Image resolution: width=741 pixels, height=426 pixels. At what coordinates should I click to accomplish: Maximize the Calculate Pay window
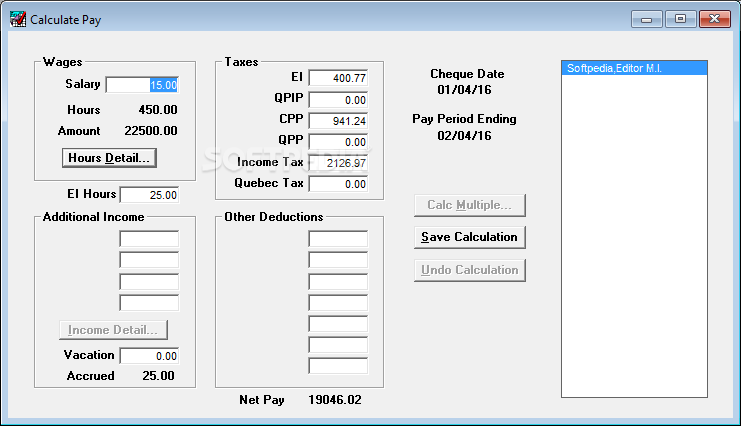(x=681, y=19)
